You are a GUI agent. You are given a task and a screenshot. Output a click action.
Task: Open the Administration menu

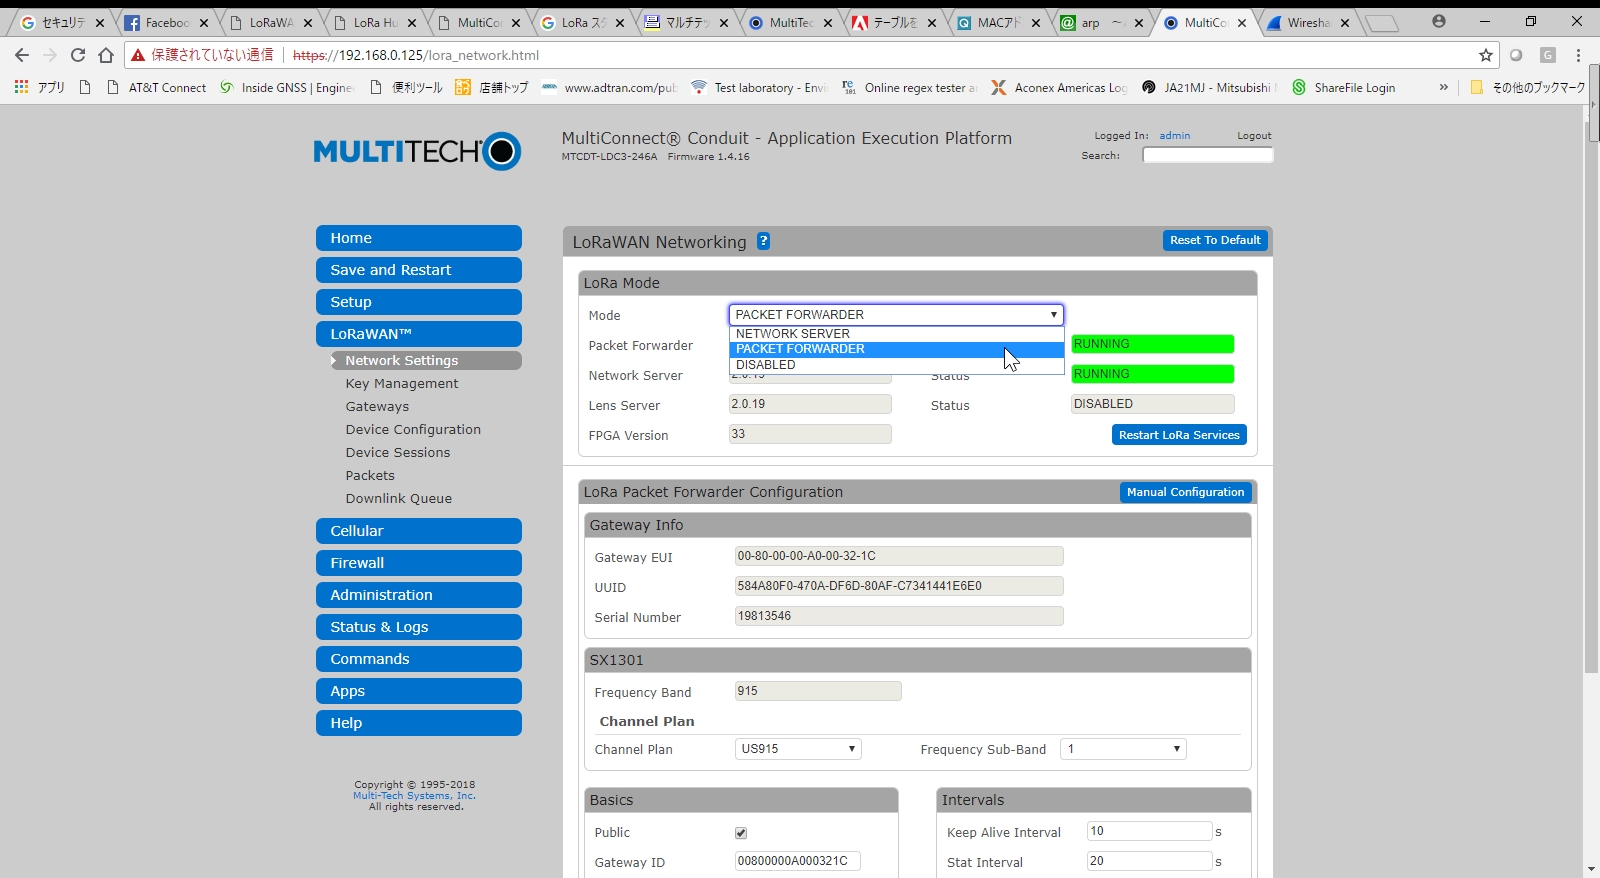point(419,595)
